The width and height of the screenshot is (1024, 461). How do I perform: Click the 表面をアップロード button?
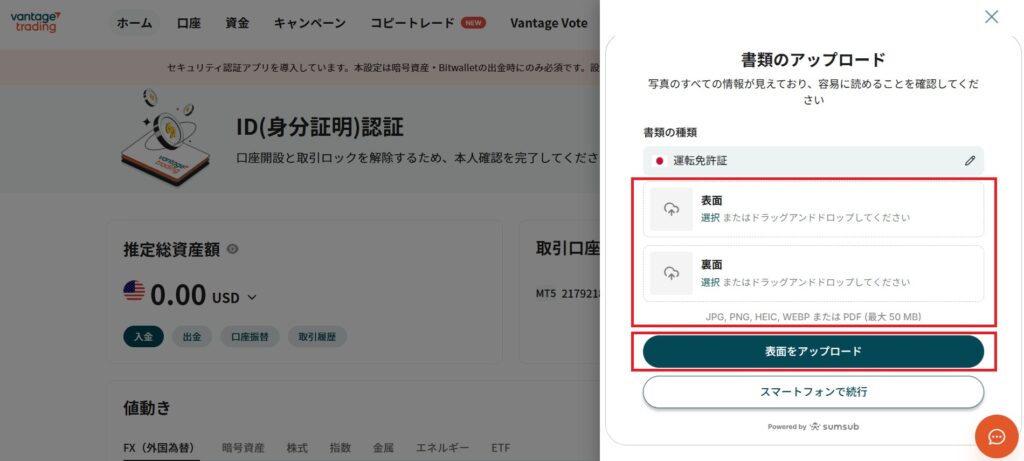pyautogui.click(x=813, y=352)
